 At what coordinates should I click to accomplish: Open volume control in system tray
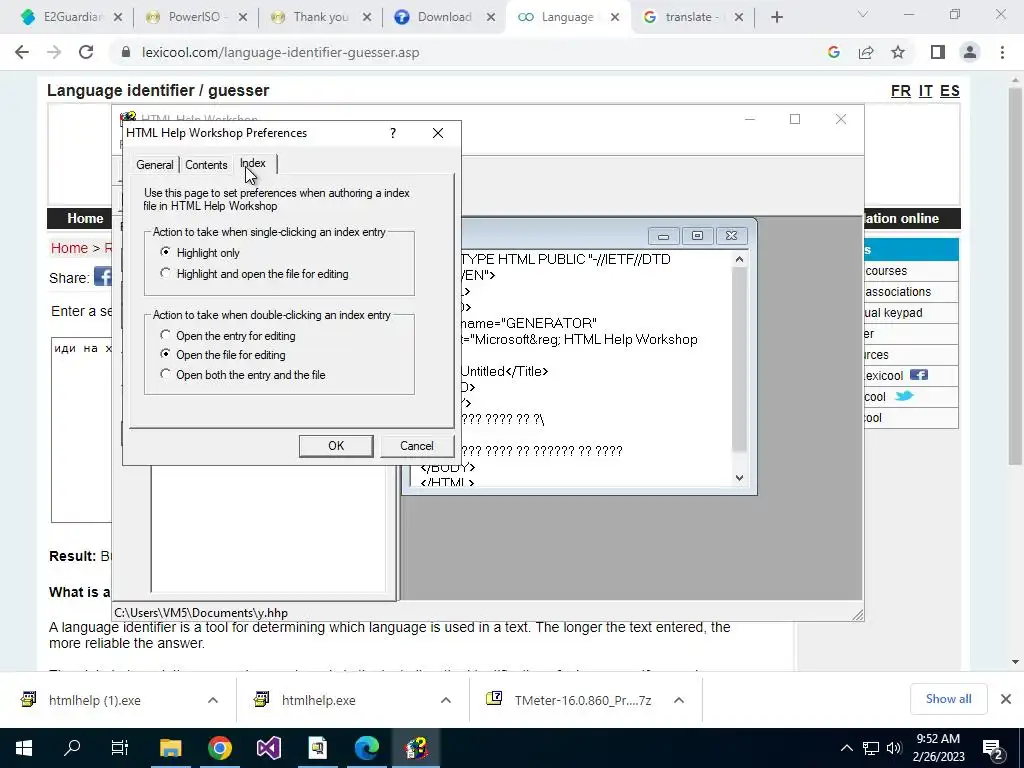click(x=894, y=748)
